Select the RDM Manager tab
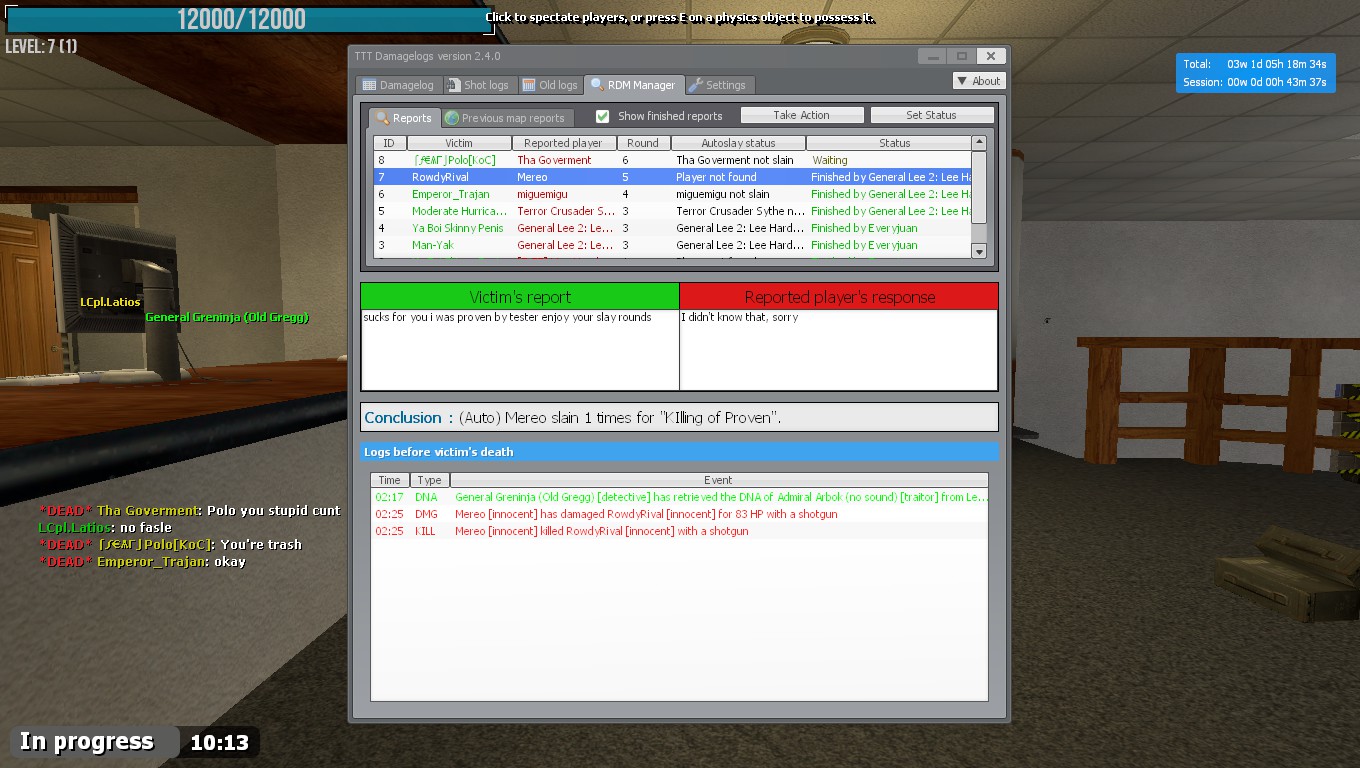The image size is (1360, 768). coord(634,85)
